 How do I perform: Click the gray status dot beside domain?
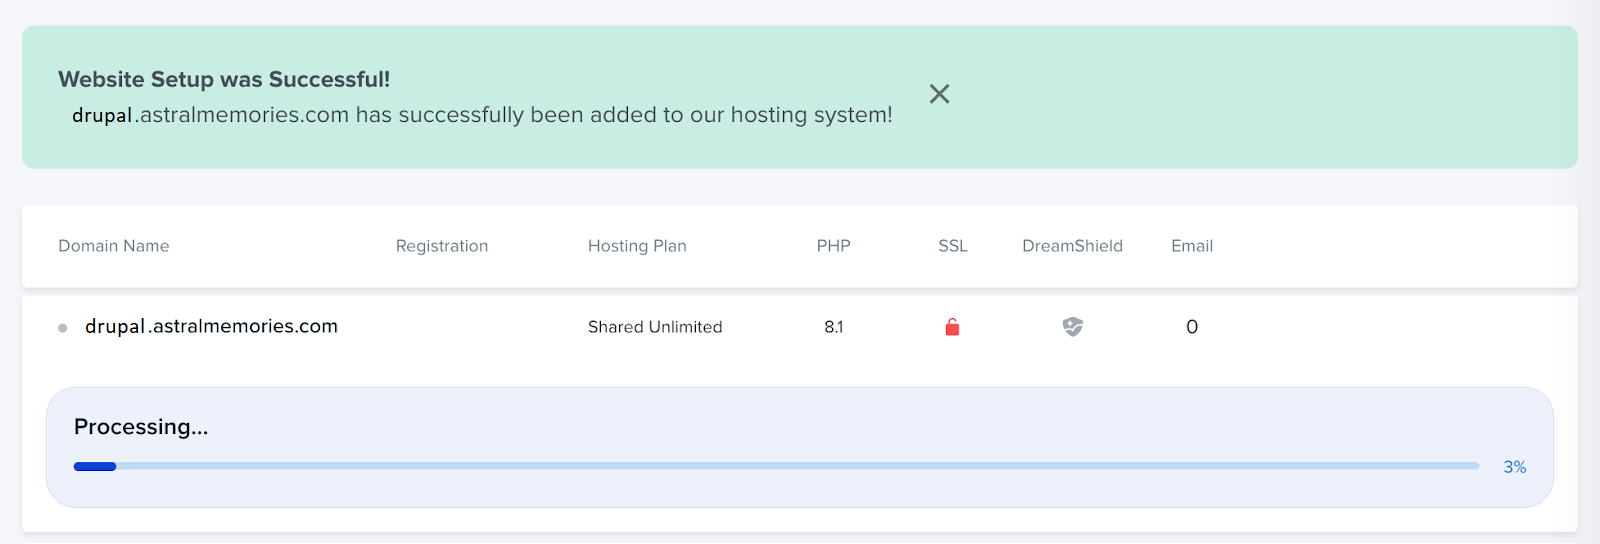[63, 328]
